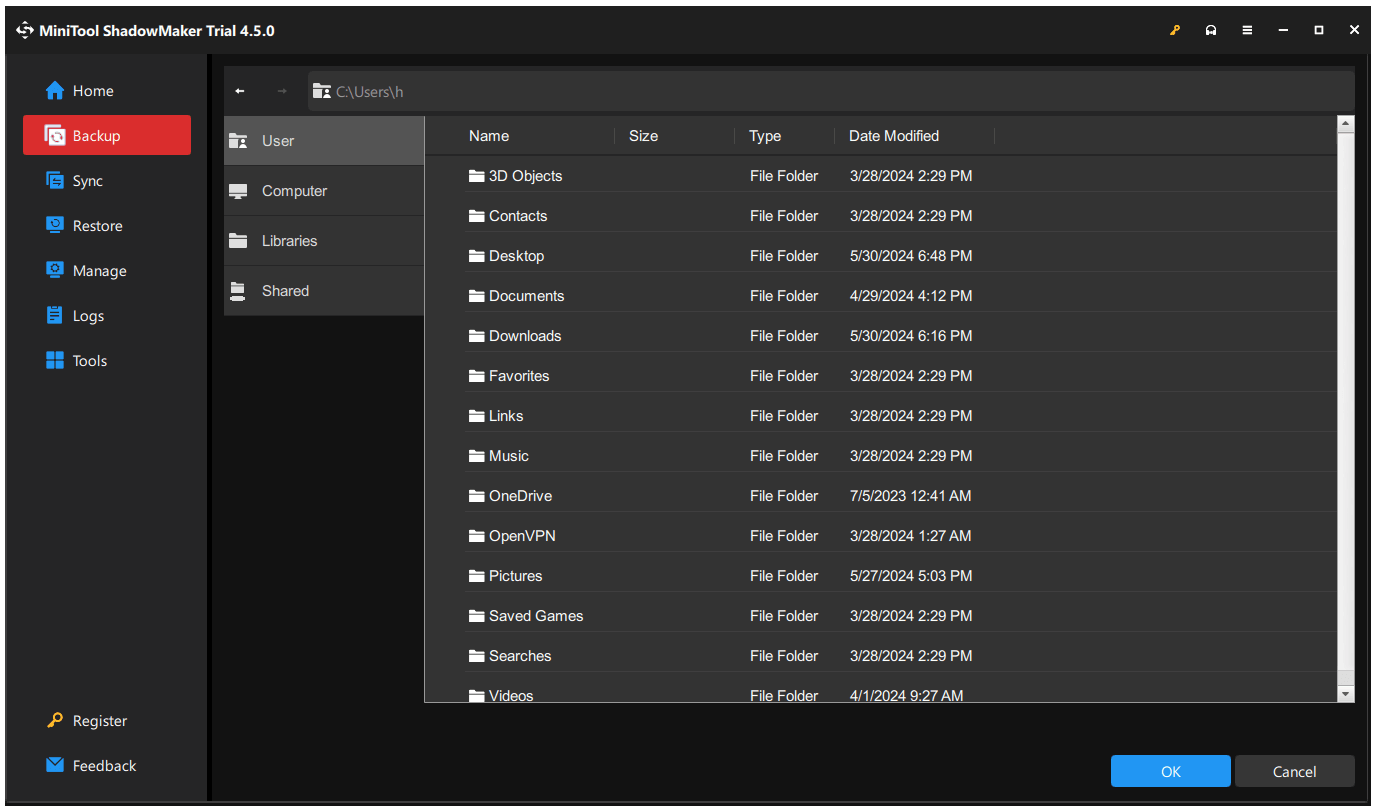The height and width of the screenshot is (811, 1376).
Task: Click the Home icon in the sidebar
Action: pyautogui.click(x=55, y=91)
